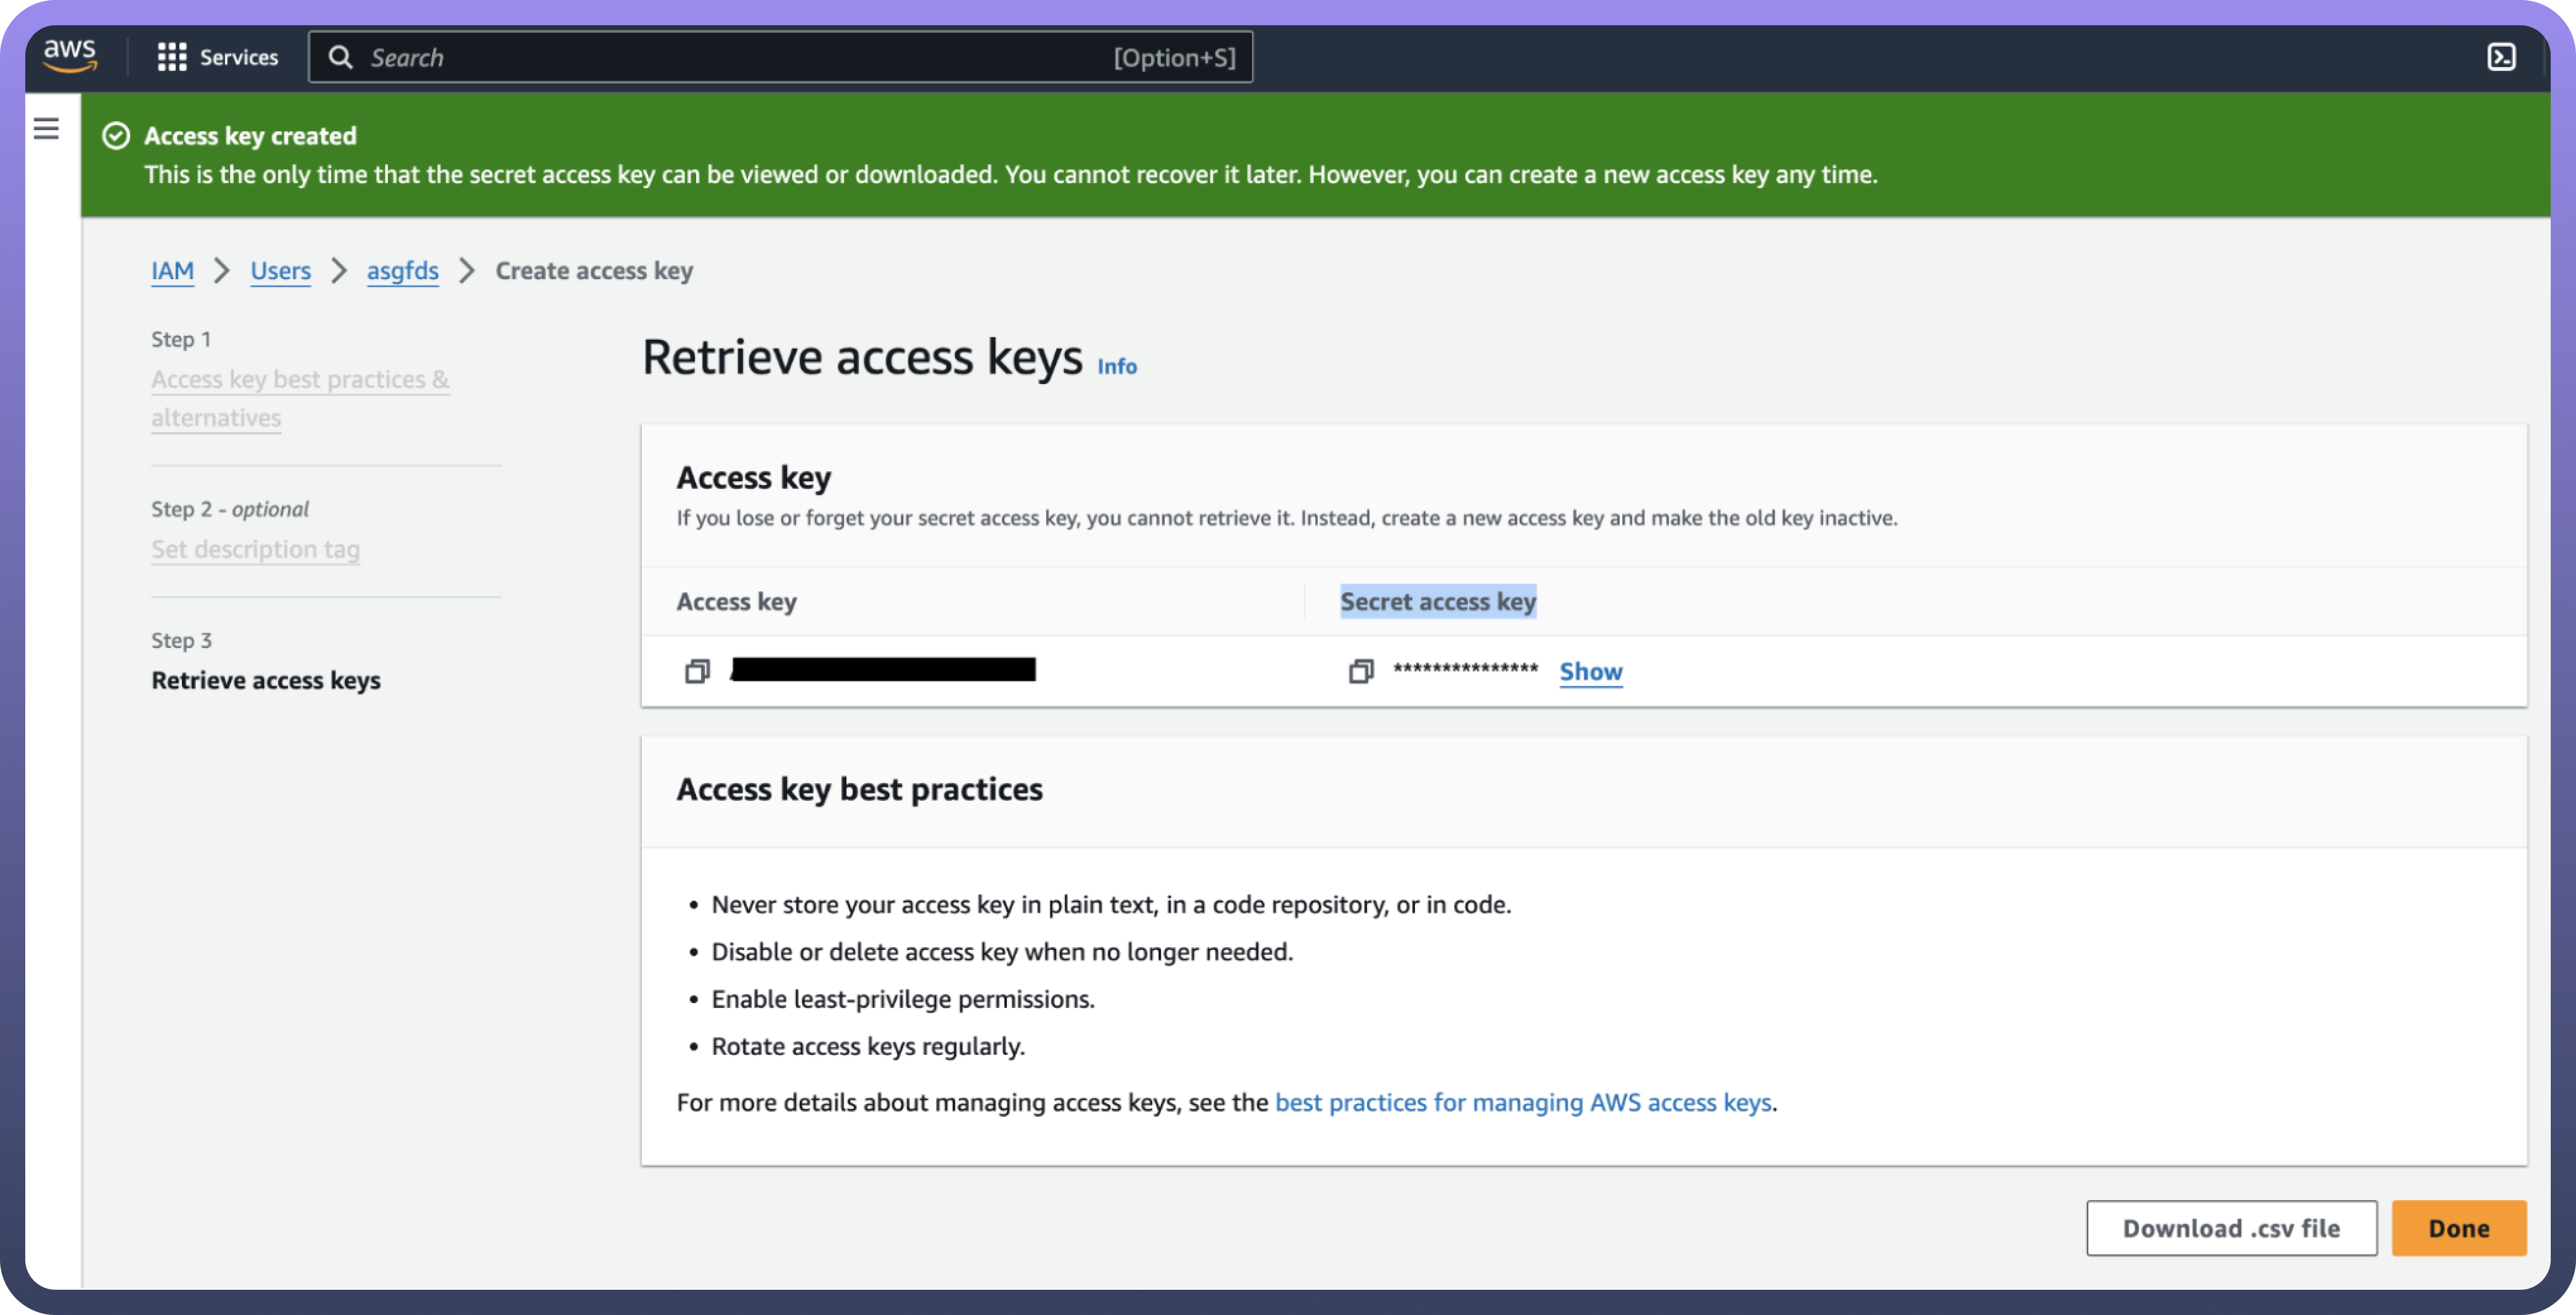This screenshot has width=2576, height=1315.
Task: Open the CloudShell terminal icon
Action: pyautogui.click(x=2501, y=57)
